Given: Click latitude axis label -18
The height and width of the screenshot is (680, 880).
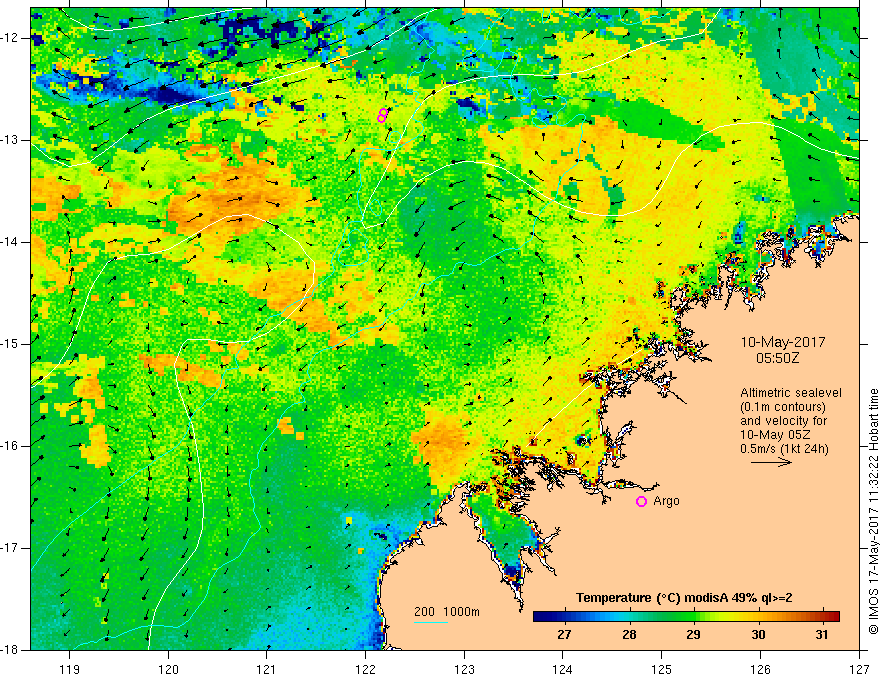Looking at the screenshot, I should (x=10, y=650).
